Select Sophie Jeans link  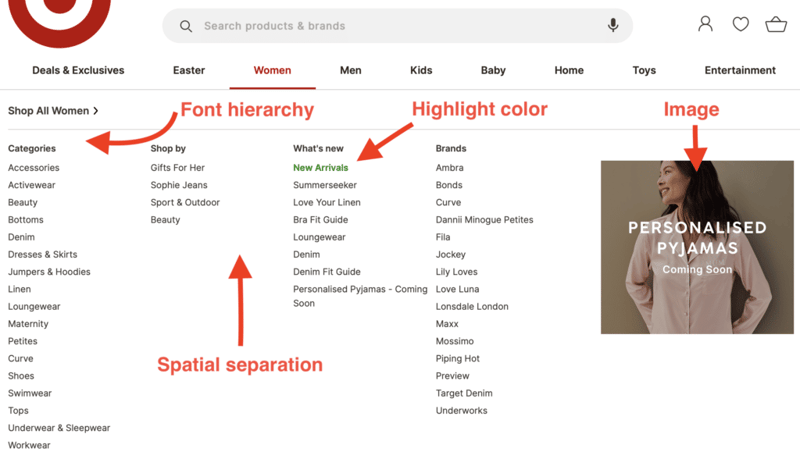click(x=179, y=185)
